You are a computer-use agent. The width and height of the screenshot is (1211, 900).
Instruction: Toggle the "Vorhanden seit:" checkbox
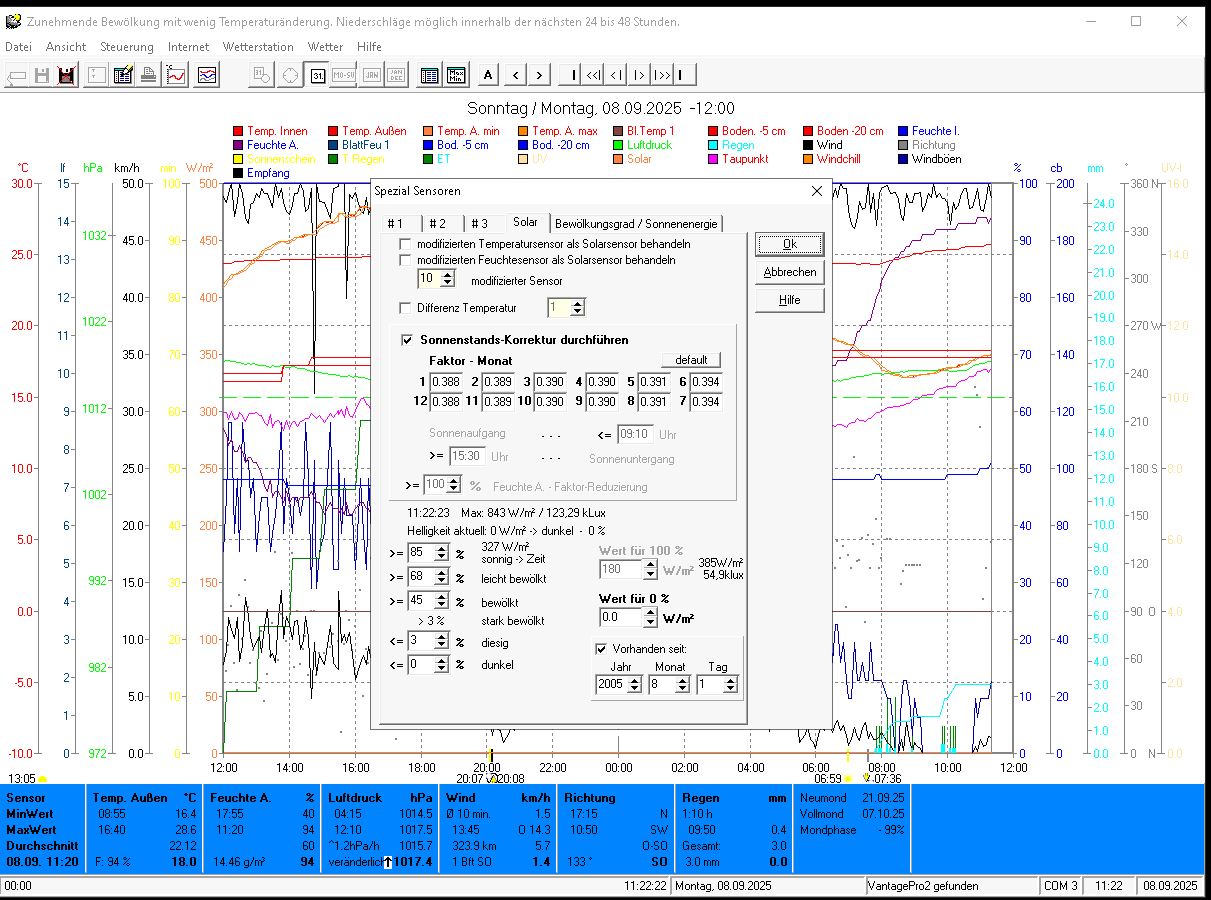click(601, 648)
